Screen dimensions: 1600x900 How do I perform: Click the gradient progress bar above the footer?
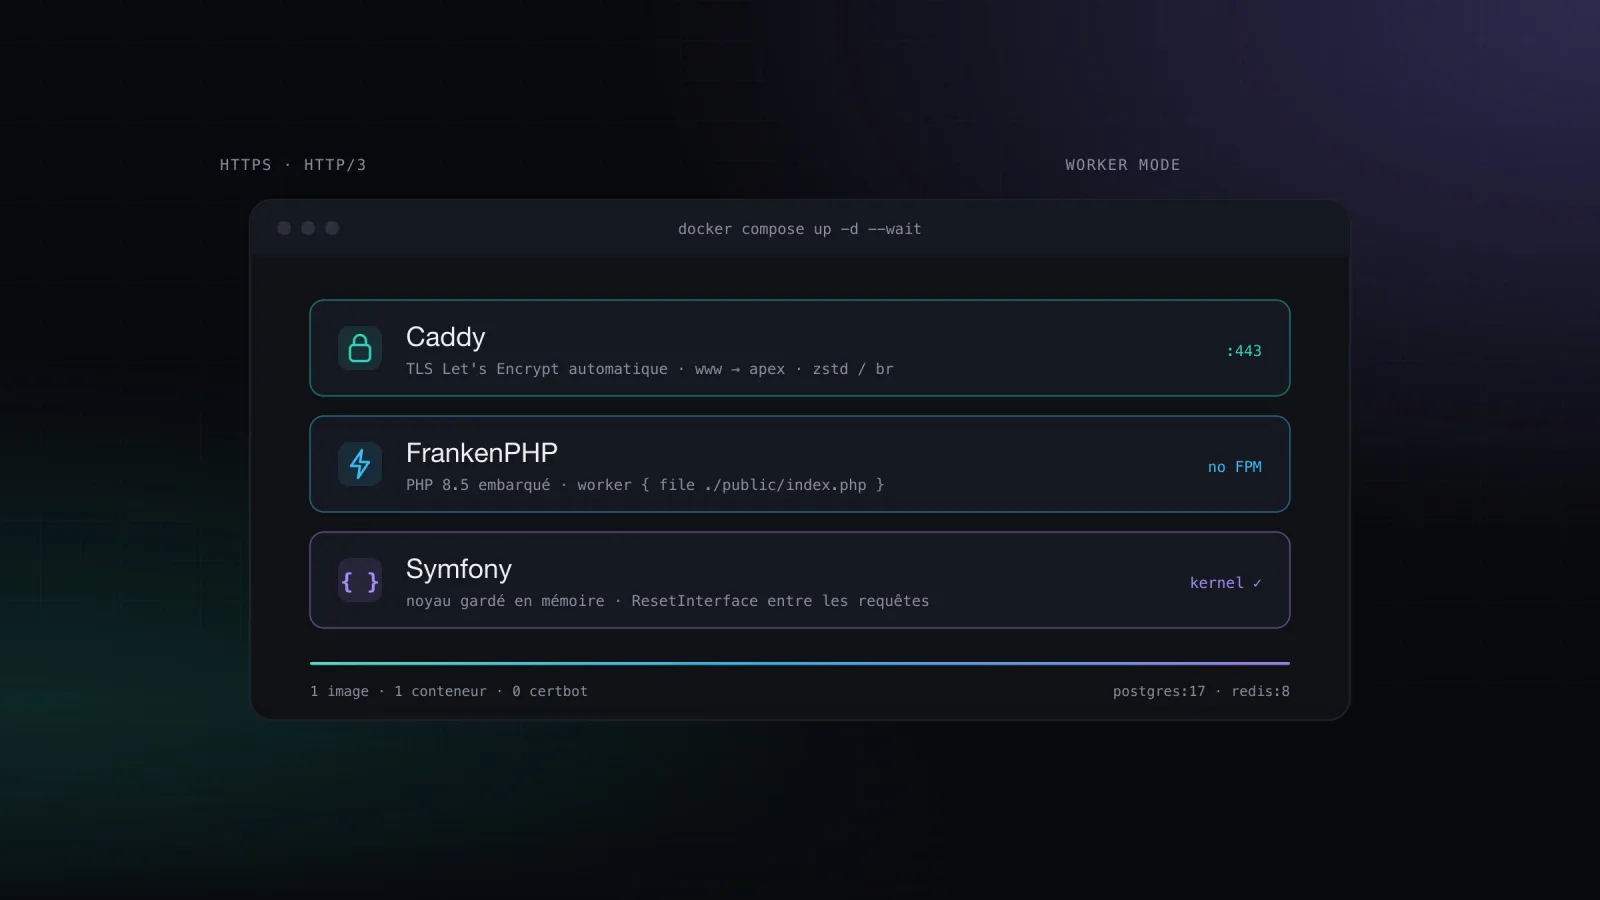click(800, 663)
